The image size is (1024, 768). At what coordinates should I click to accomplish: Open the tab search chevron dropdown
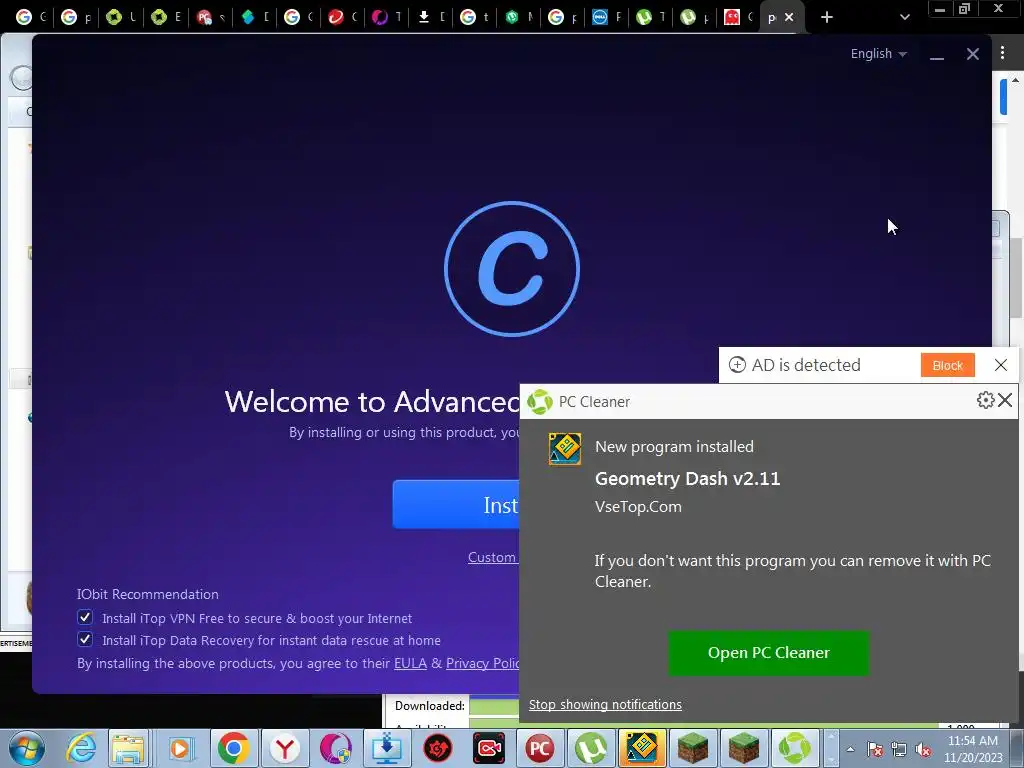pos(904,18)
